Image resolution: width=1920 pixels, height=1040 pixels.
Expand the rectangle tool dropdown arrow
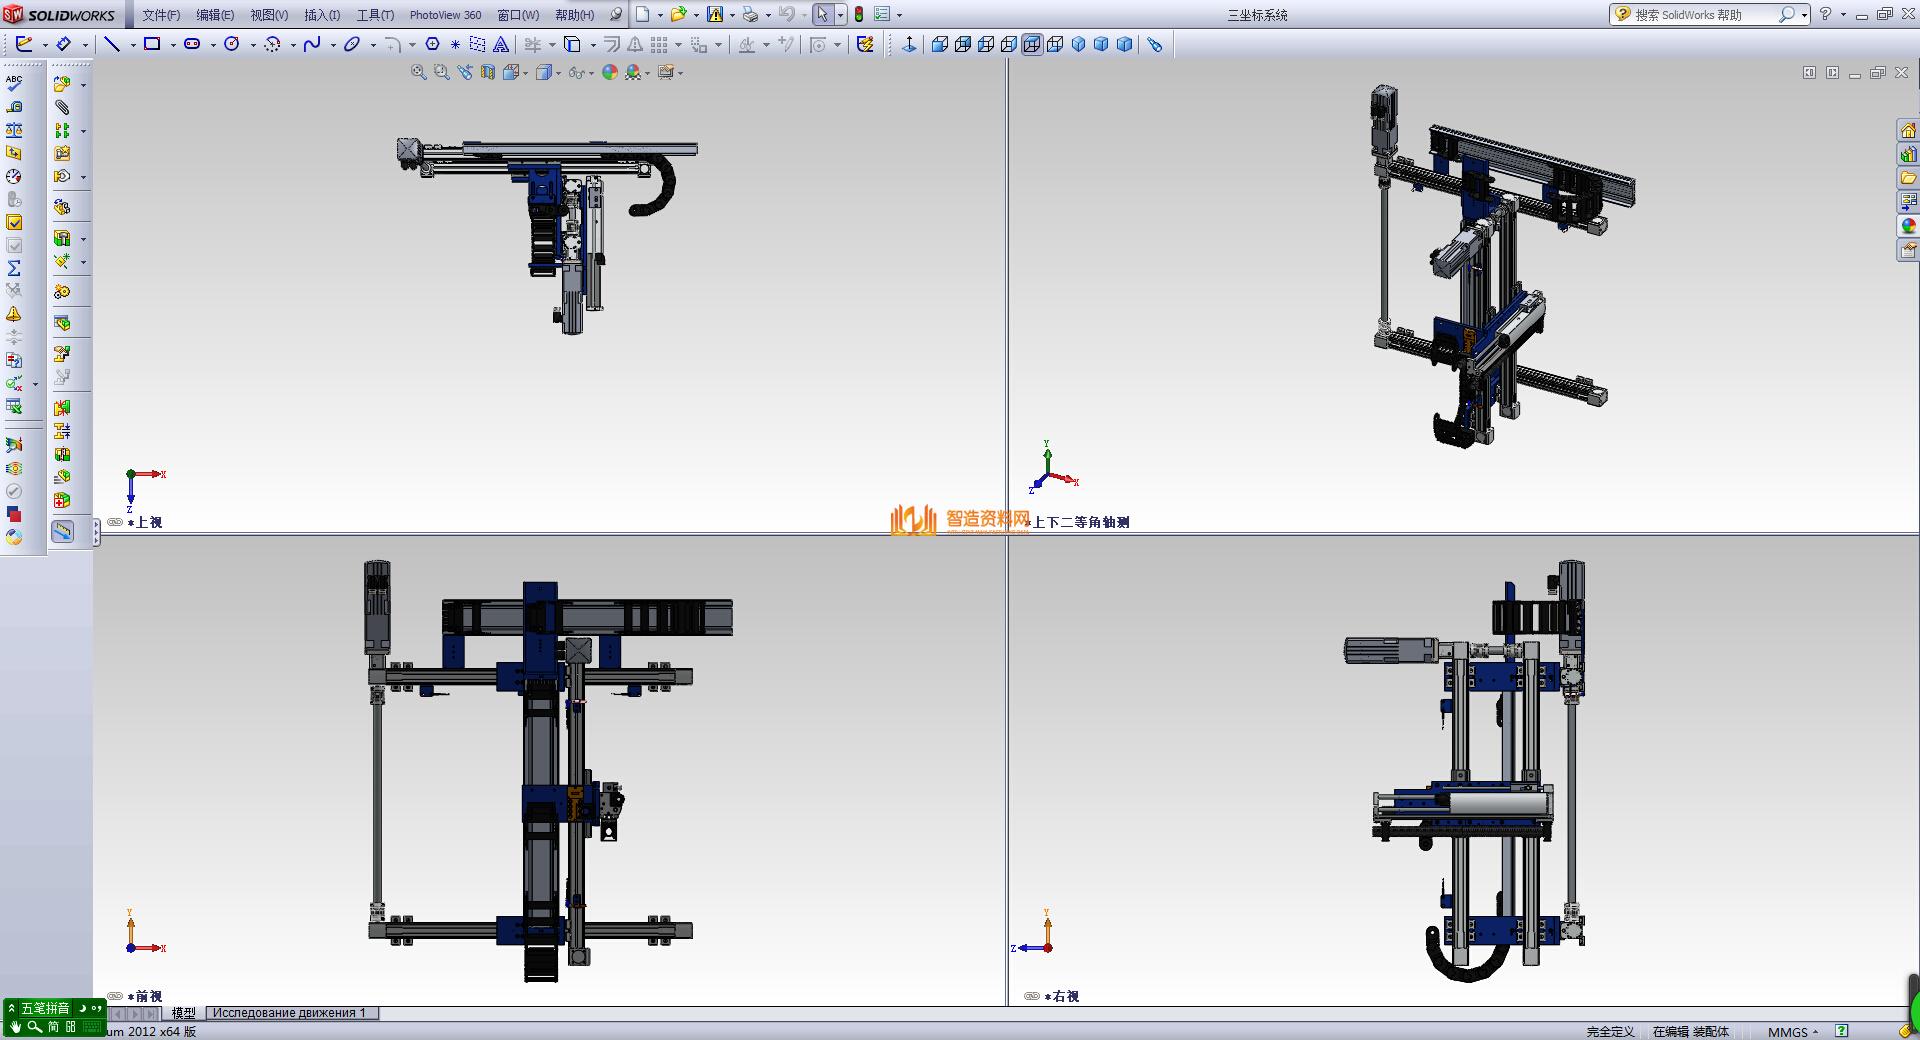coord(173,45)
